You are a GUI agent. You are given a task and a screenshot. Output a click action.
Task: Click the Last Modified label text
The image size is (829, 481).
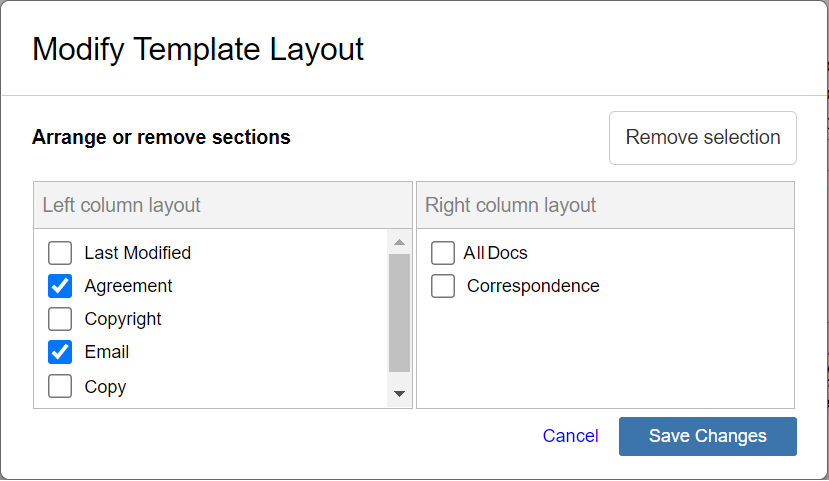click(x=137, y=253)
